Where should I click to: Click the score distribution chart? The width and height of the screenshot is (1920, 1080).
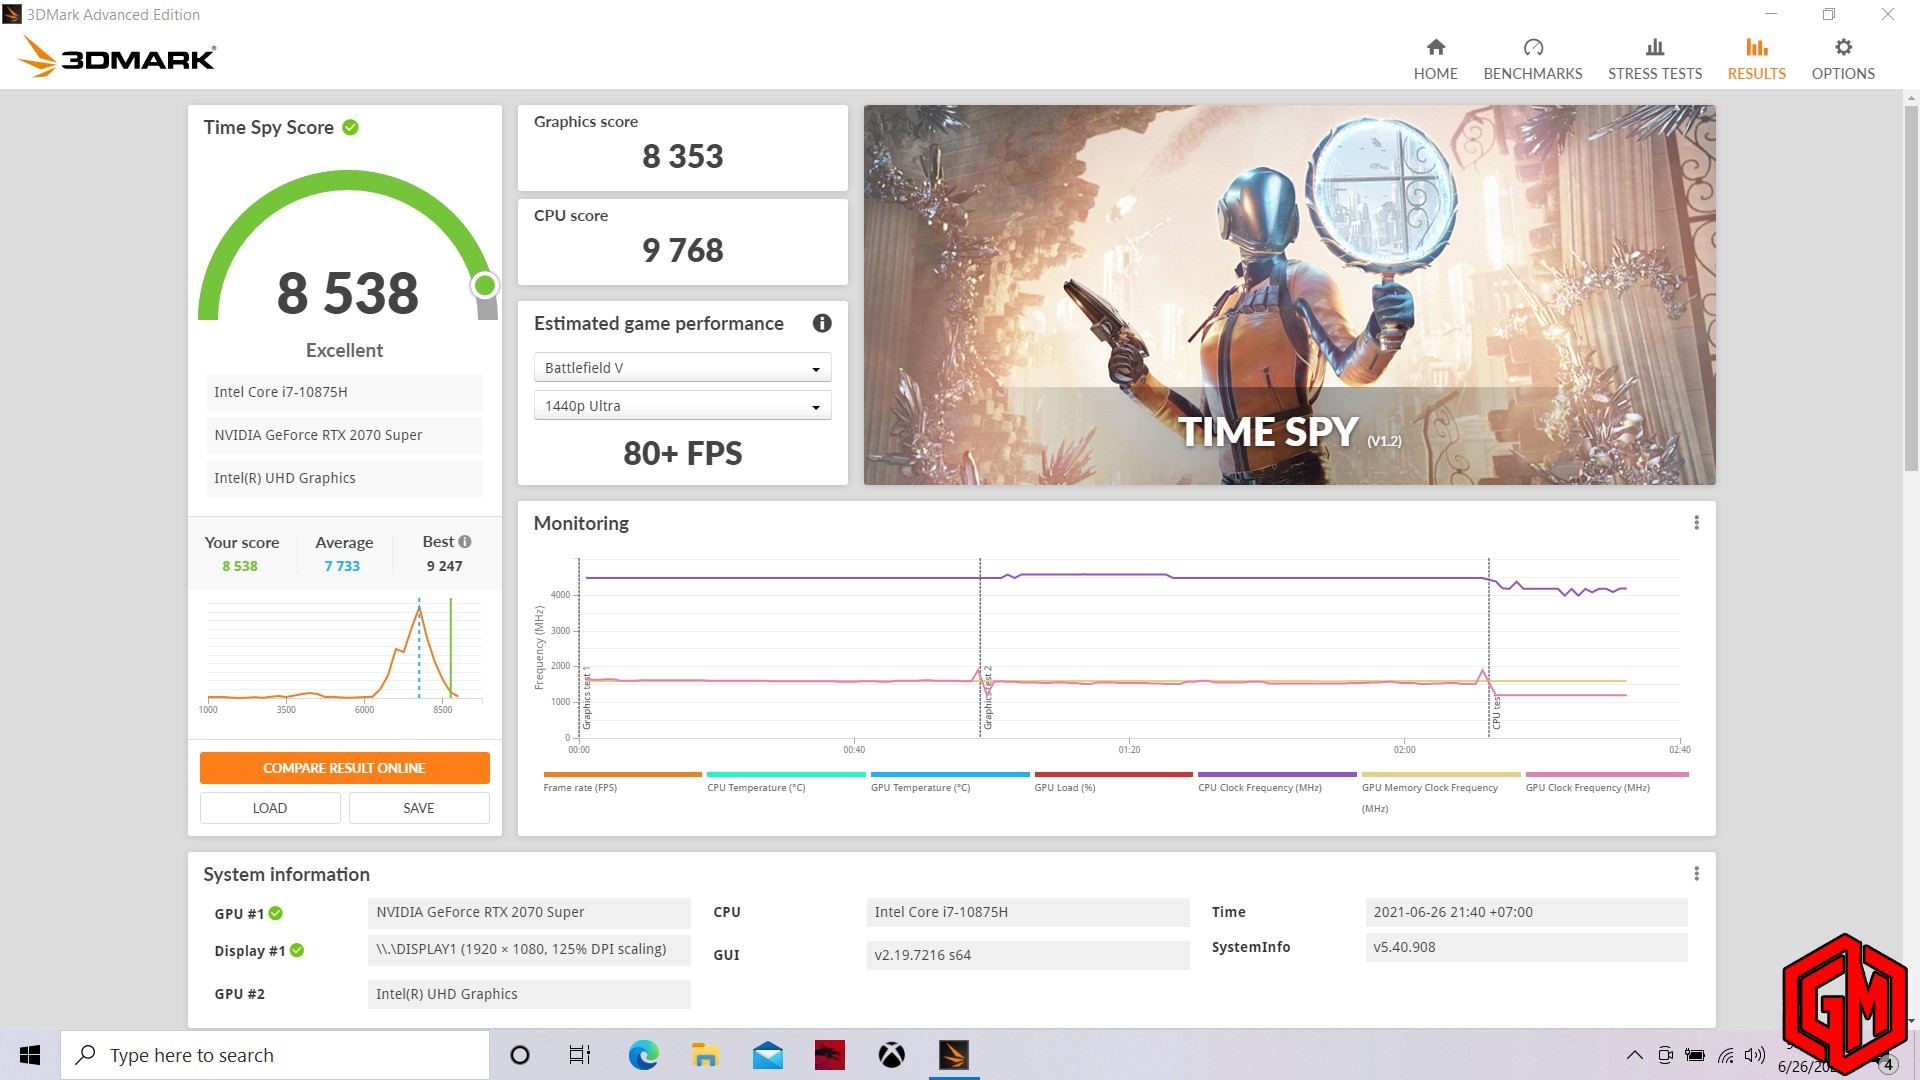tap(344, 654)
